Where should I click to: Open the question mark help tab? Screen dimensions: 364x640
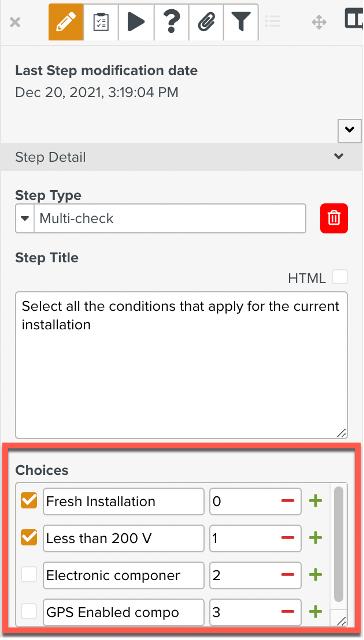tap(171, 22)
